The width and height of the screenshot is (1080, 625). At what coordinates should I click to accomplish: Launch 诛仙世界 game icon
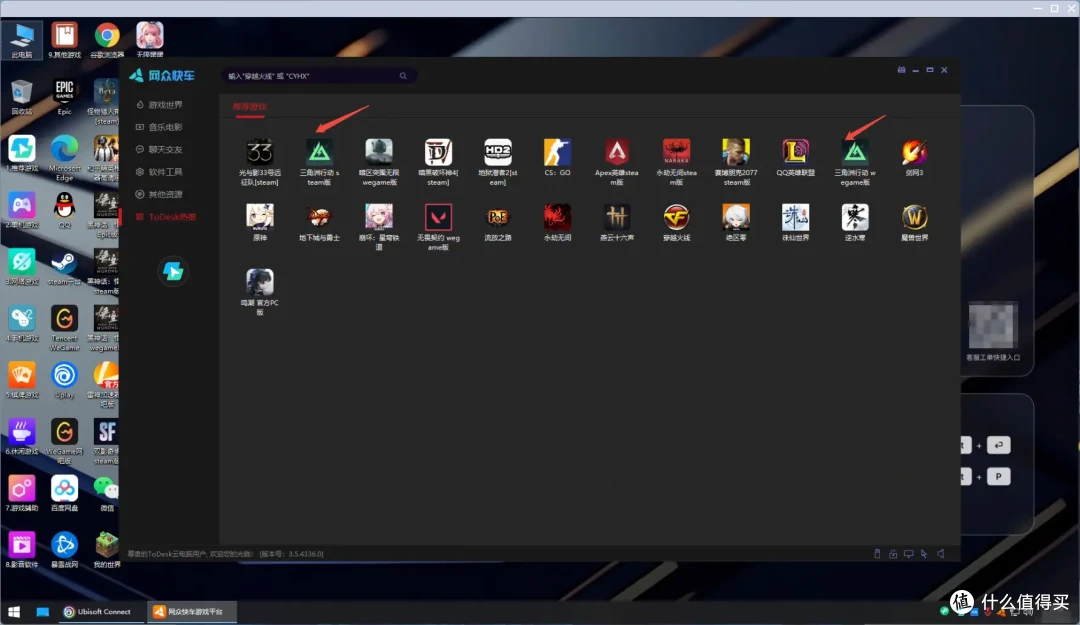[x=796, y=217]
